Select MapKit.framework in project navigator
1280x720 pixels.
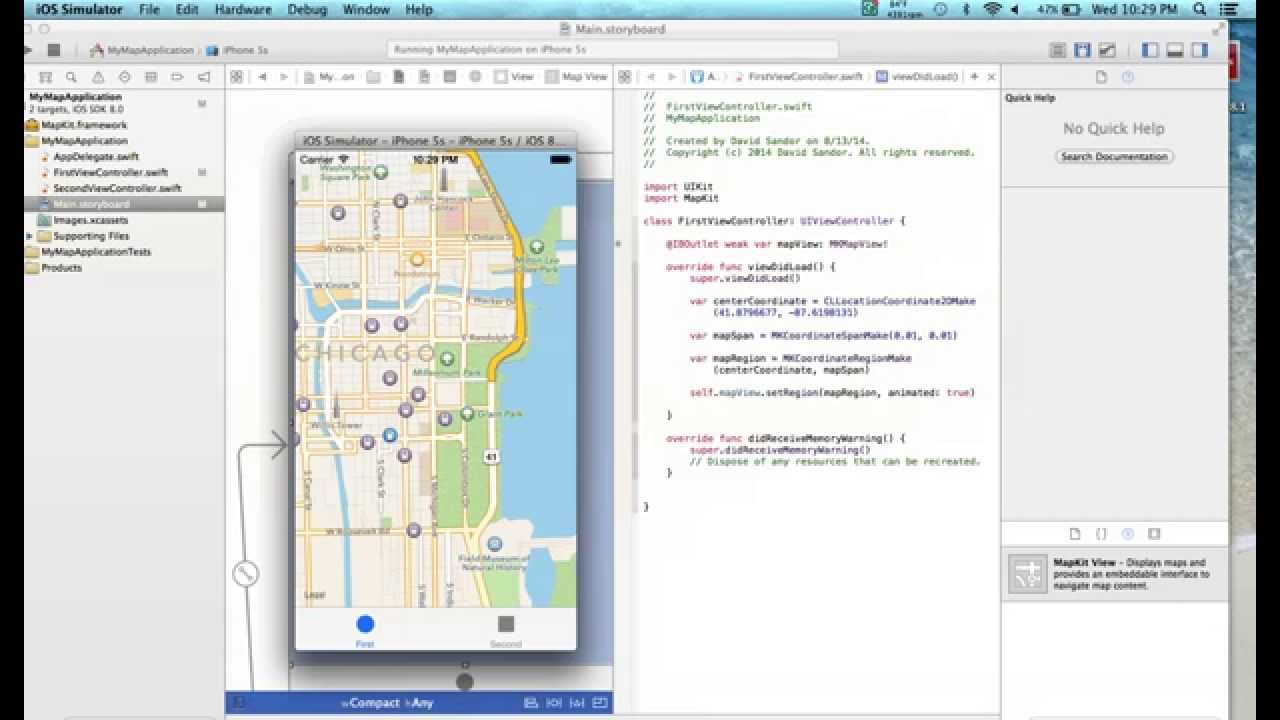tap(84, 125)
